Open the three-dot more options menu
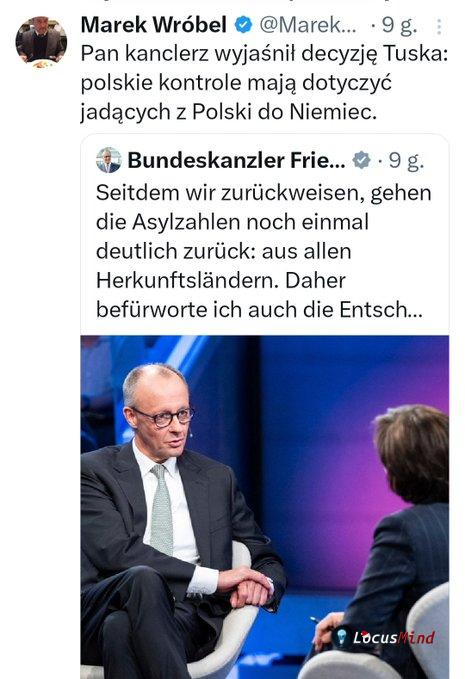465x679 pixels. (x=439, y=26)
